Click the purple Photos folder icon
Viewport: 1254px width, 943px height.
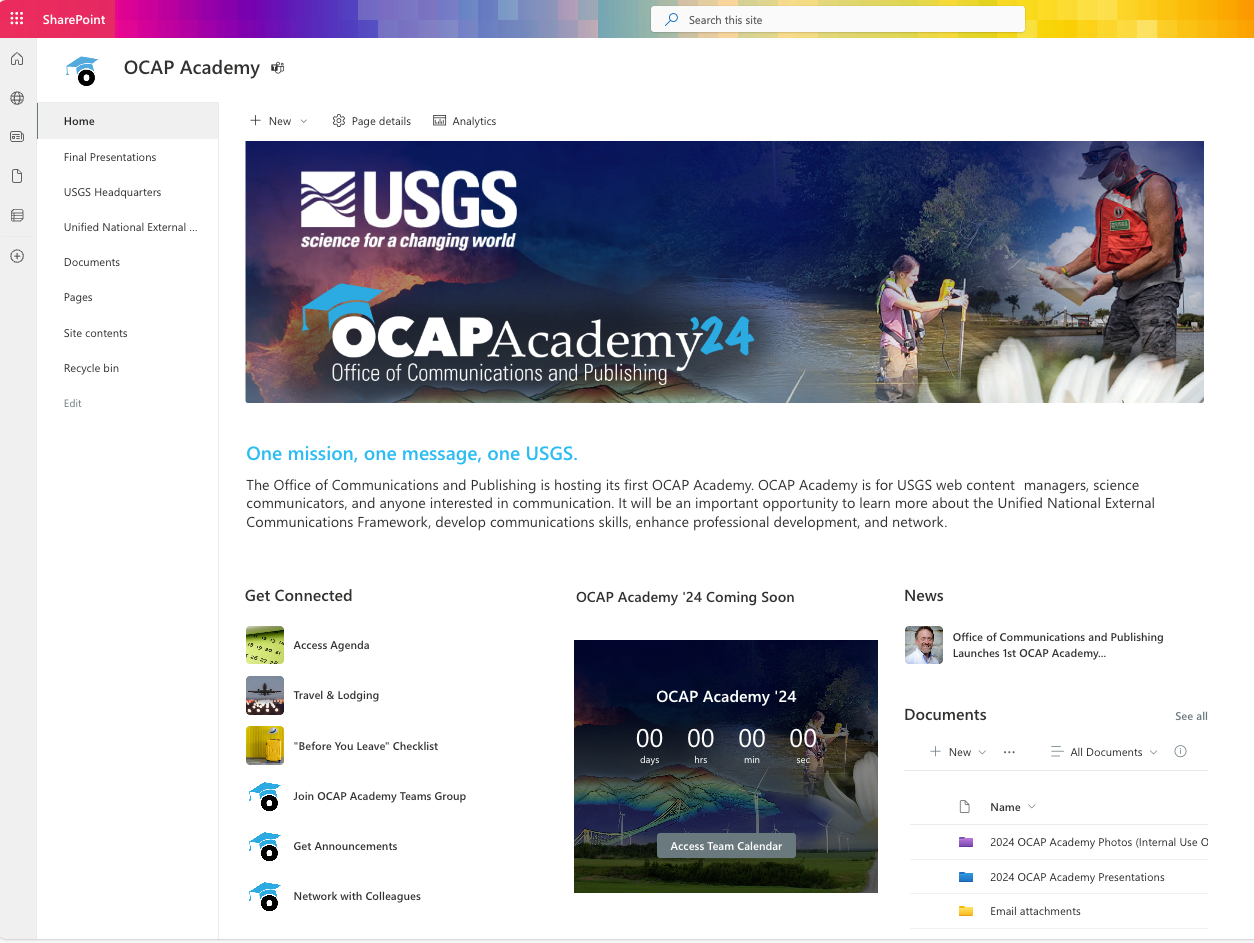click(x=966, y=842)
